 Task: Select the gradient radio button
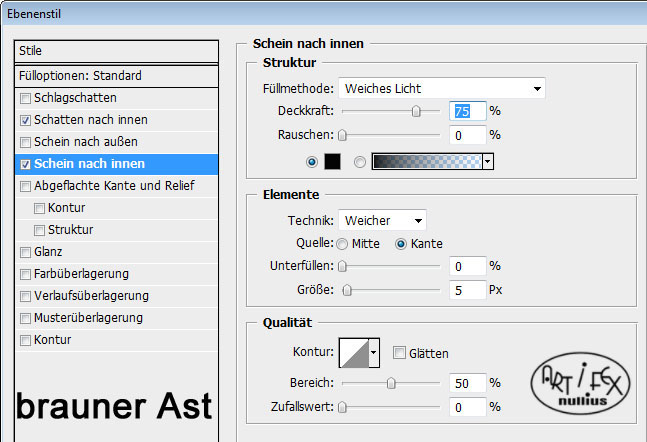(360, 162)
